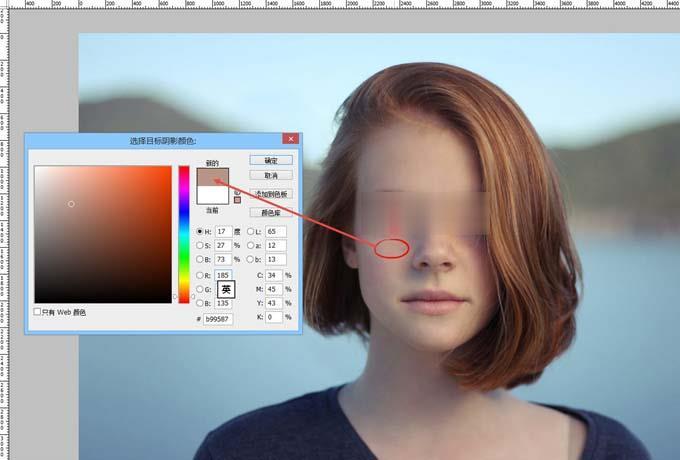Select the H hue radio button
Image resolution: width=680 pixels, height=460 pixels.
point(200,232)
